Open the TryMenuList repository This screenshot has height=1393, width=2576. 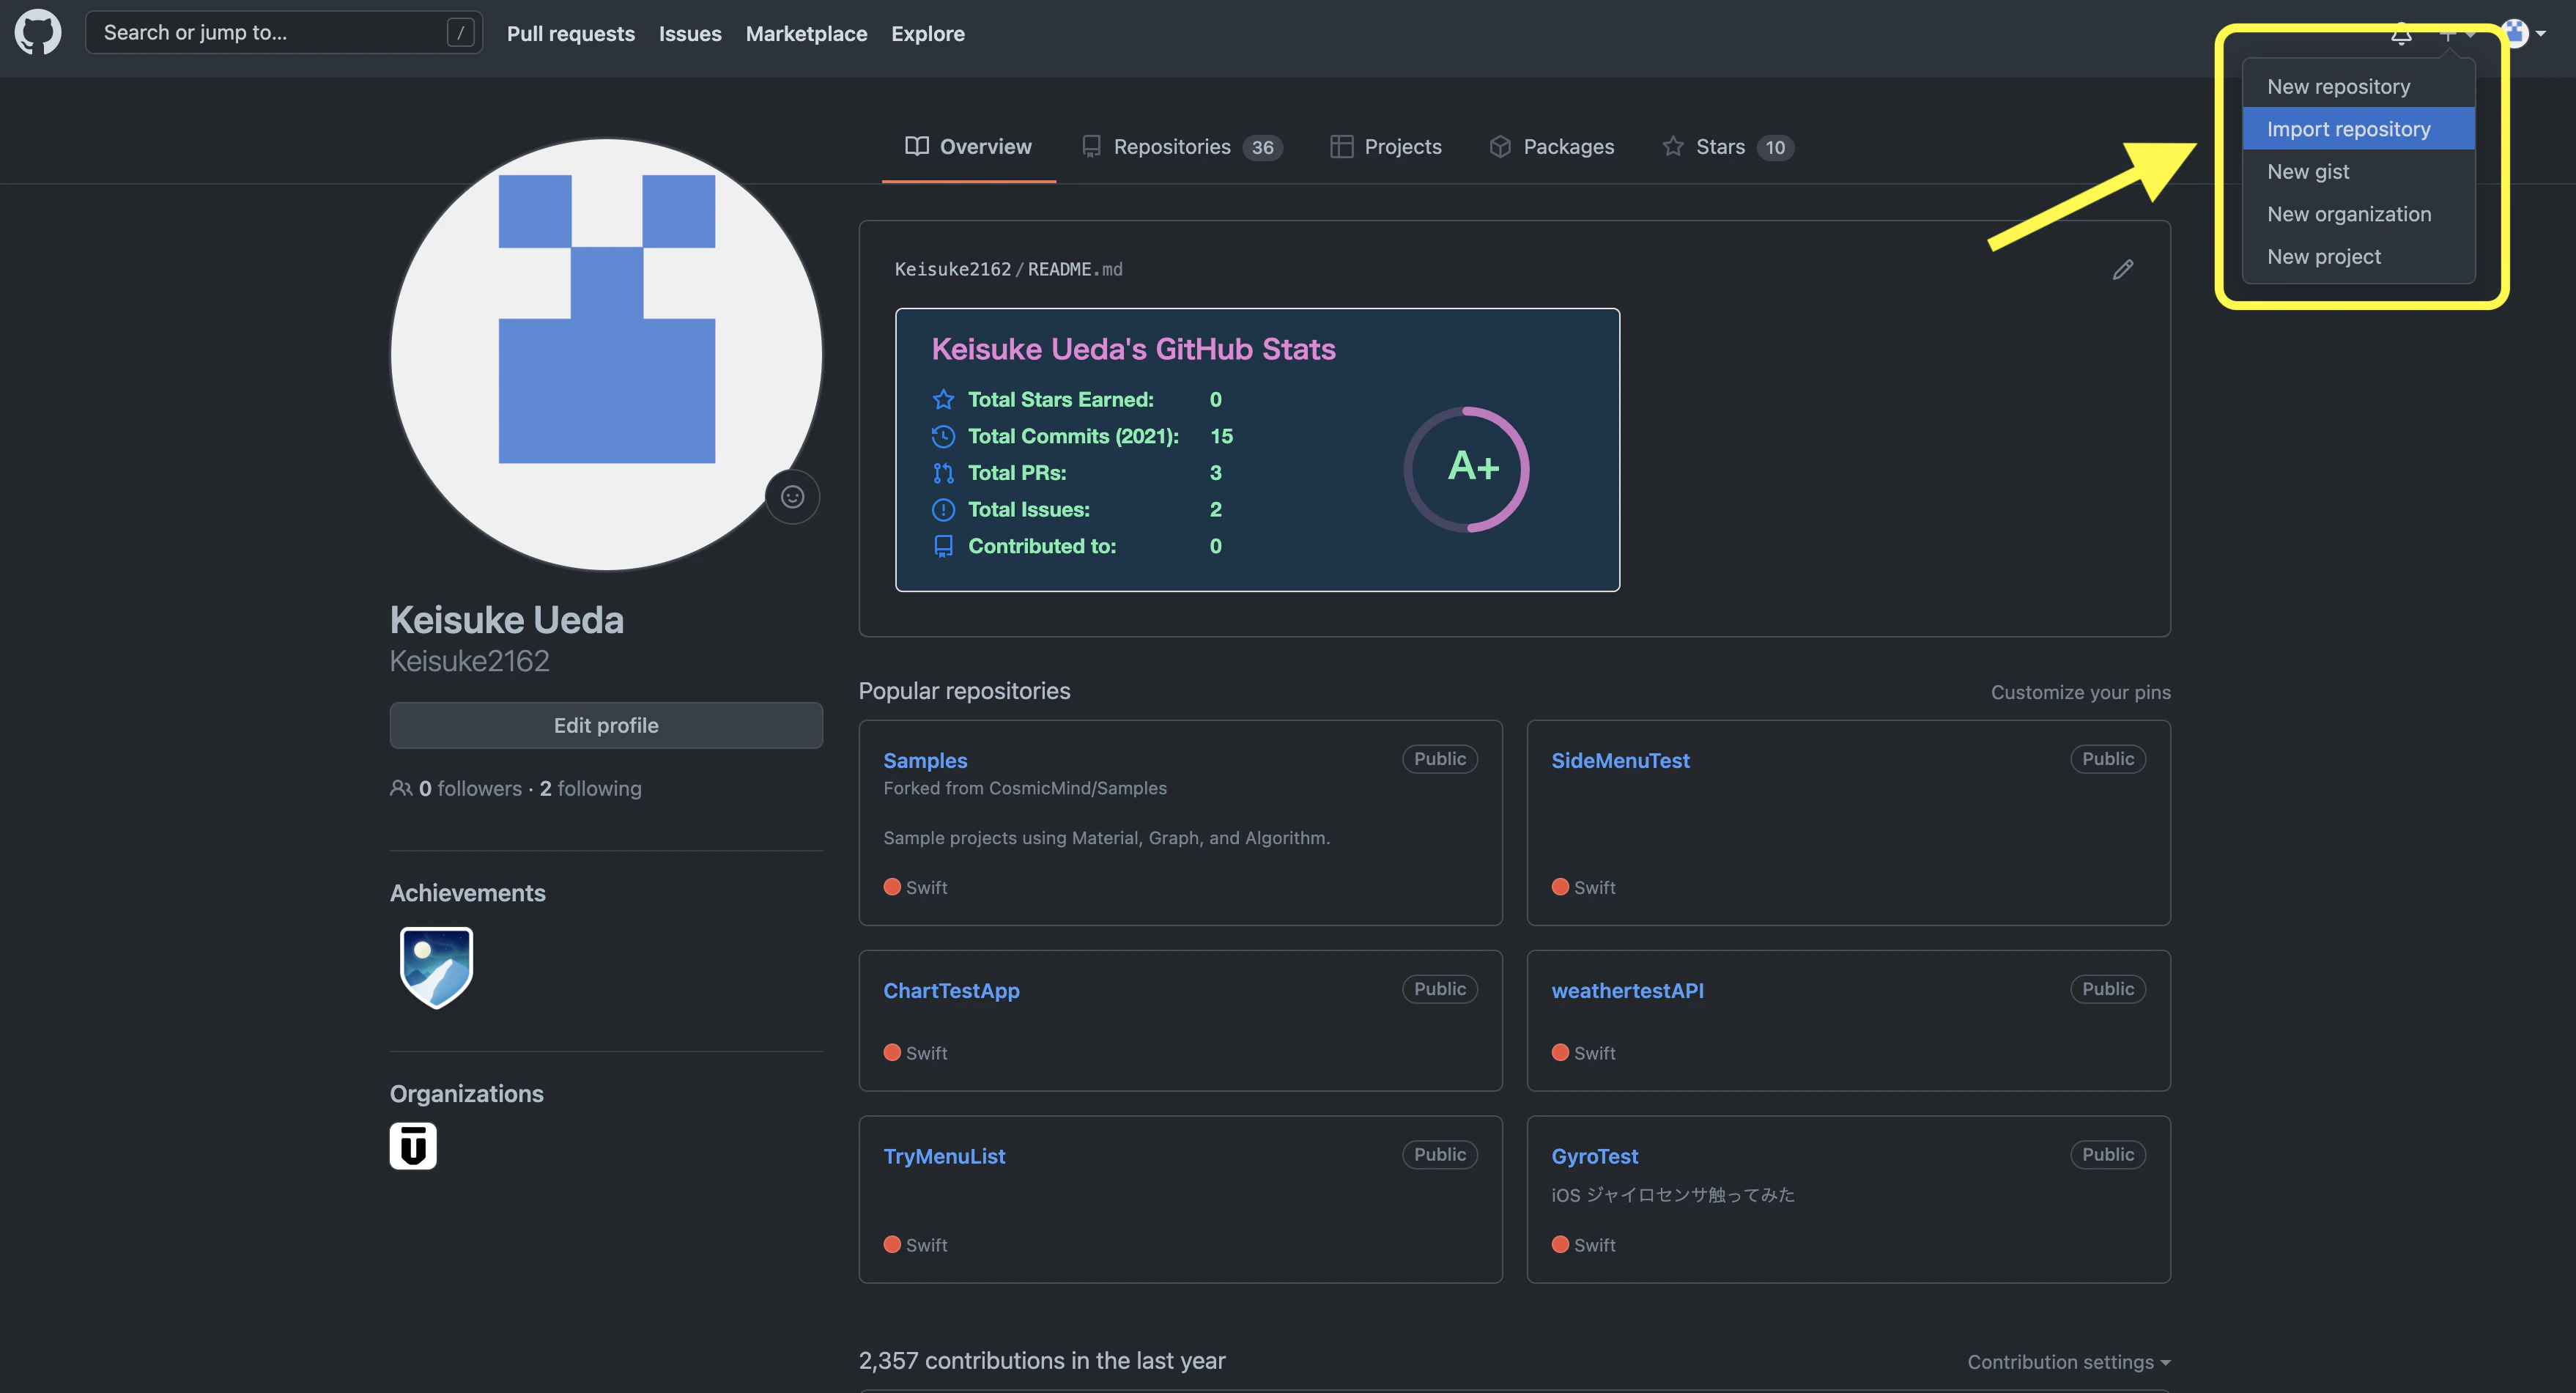pyautogui.click(x=944, y=1156)
